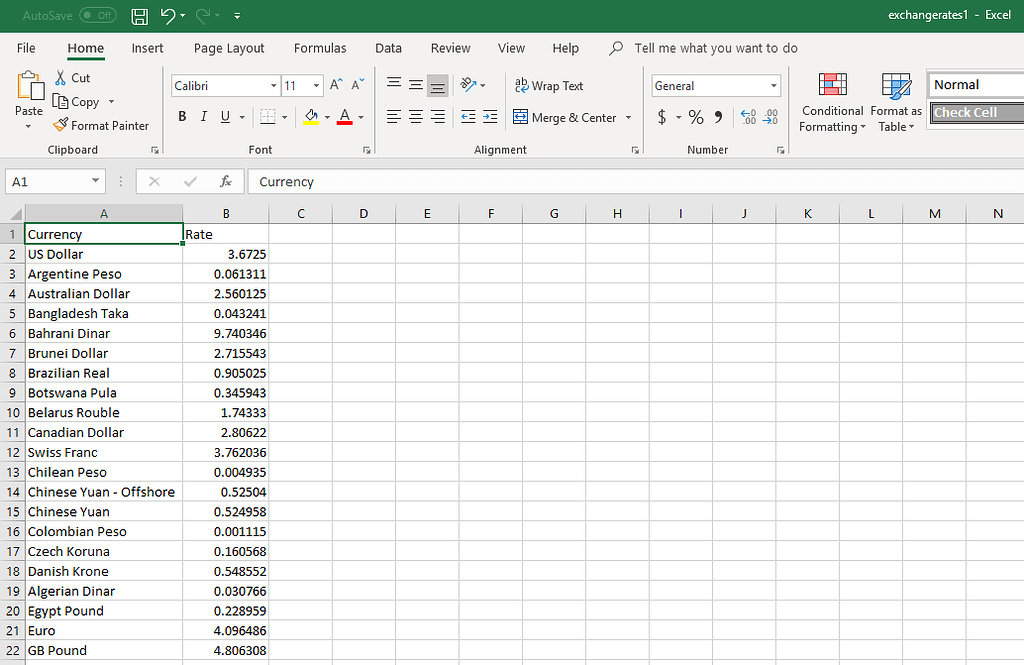The height and width of the screenshot is (665, 1024).
Task: Click the Center alignment icon
Action: click(415, 117)
